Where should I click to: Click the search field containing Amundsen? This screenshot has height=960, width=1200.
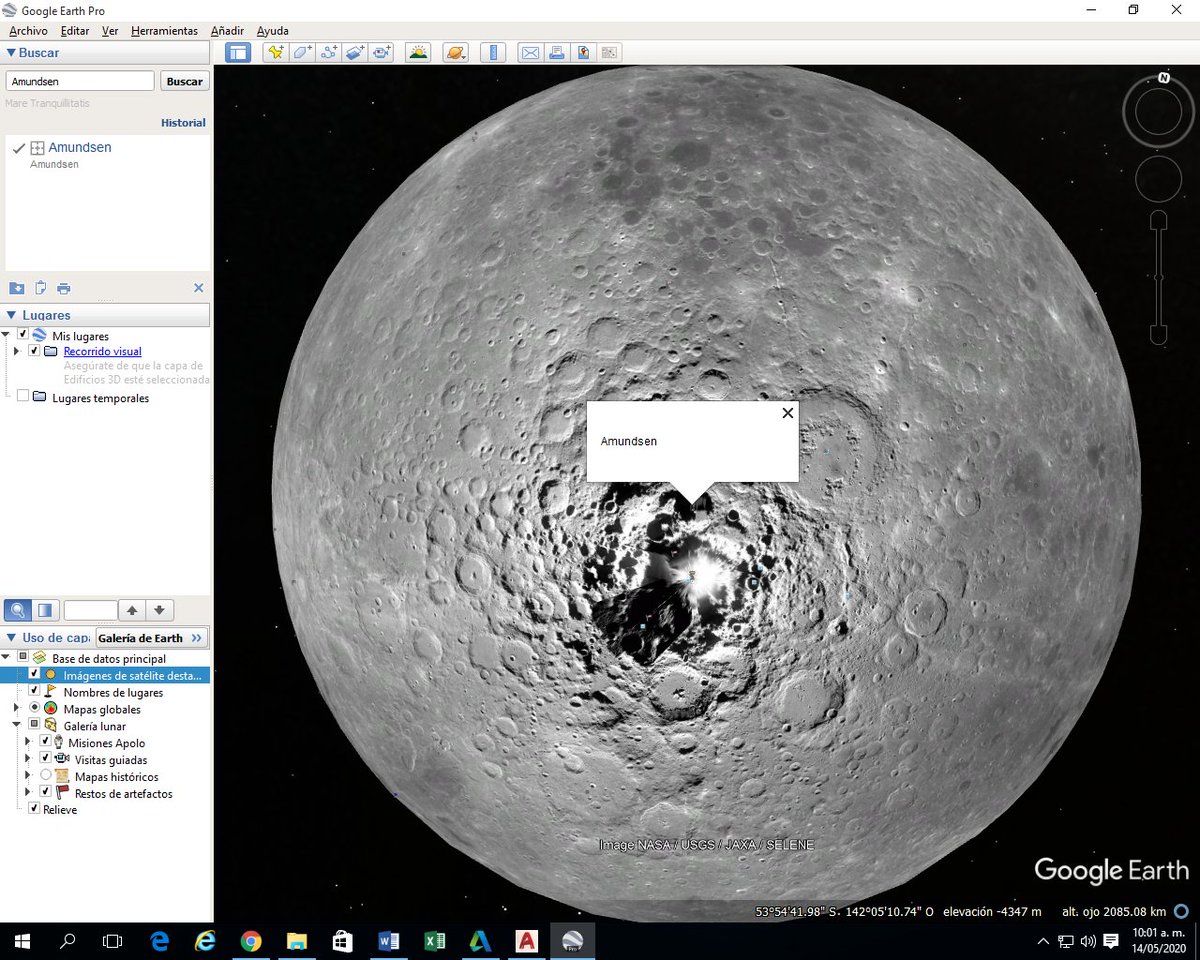pyautogui.click(x=80, y=81)
